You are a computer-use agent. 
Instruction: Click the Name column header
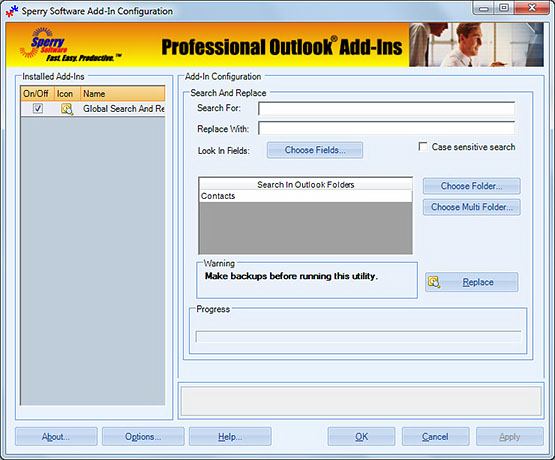pyautogui.click(x=122, y=94)
